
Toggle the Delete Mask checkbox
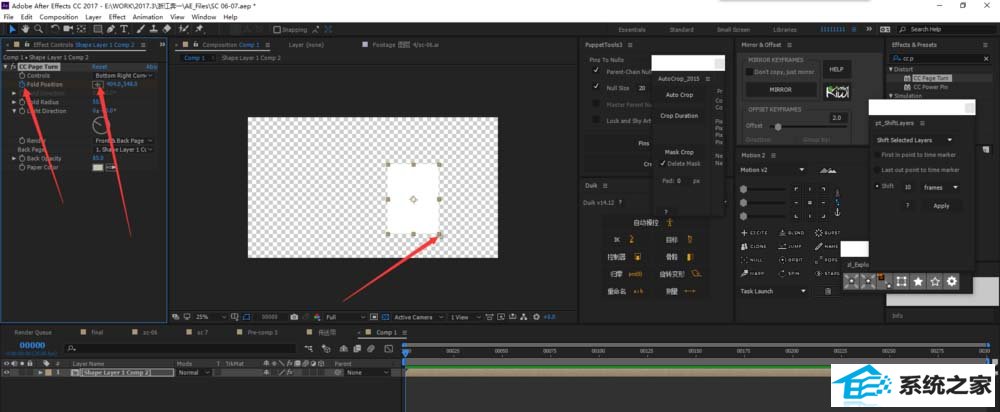click(662, 162)
